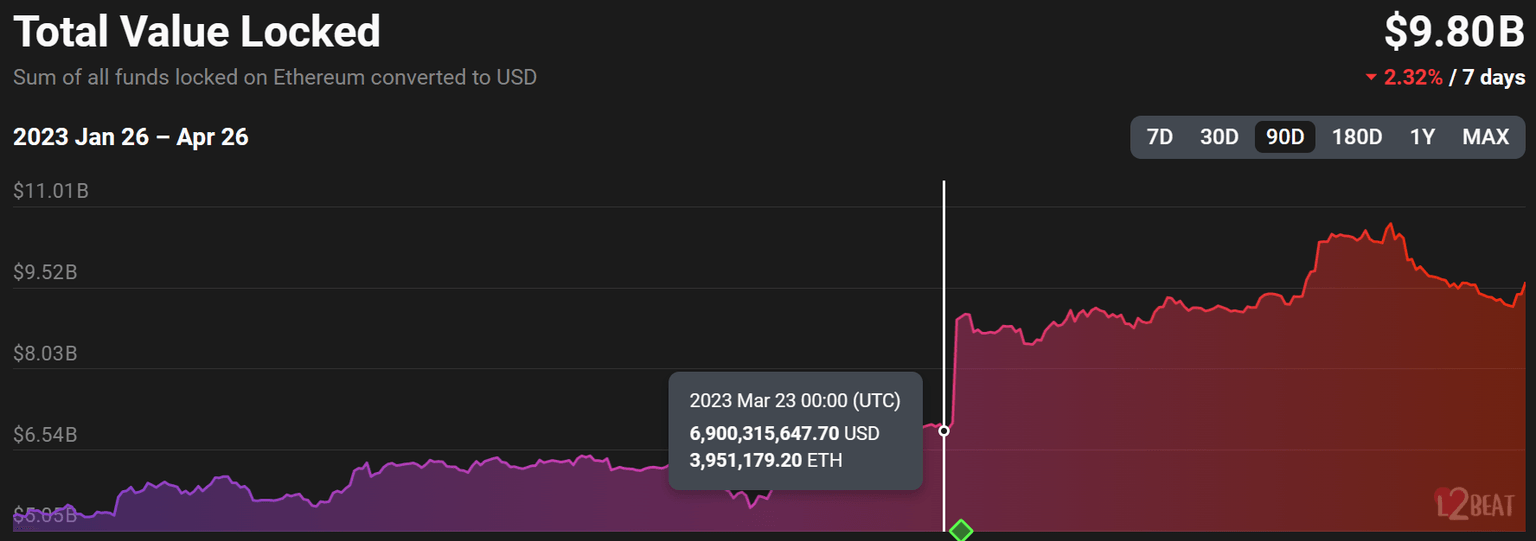Click the $8.03B y-axis label
The width and height of the screenshot is (1536, 541).
tap(46, 354)
